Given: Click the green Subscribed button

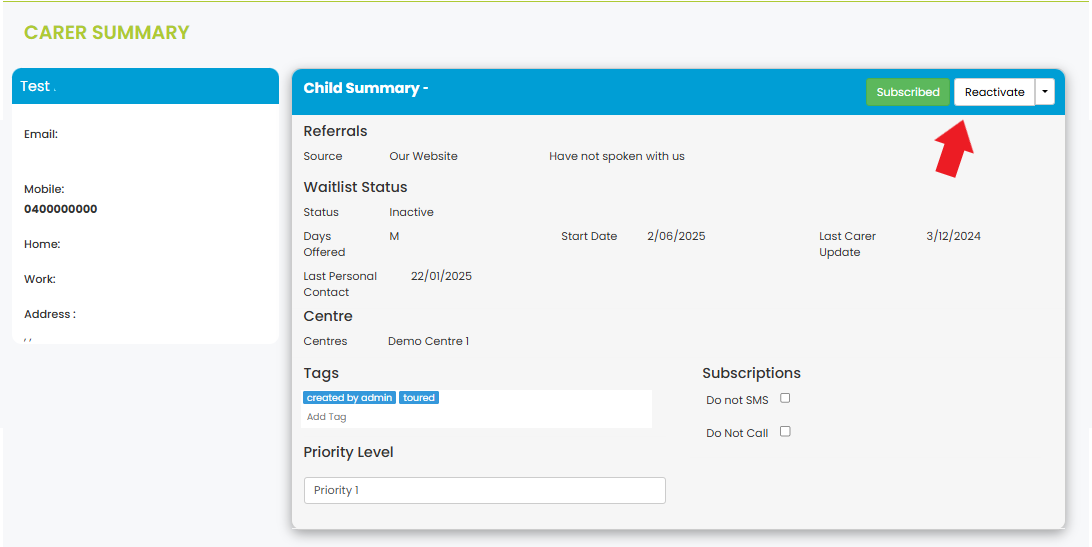Looking at the screenshot, I should [907, 92].
